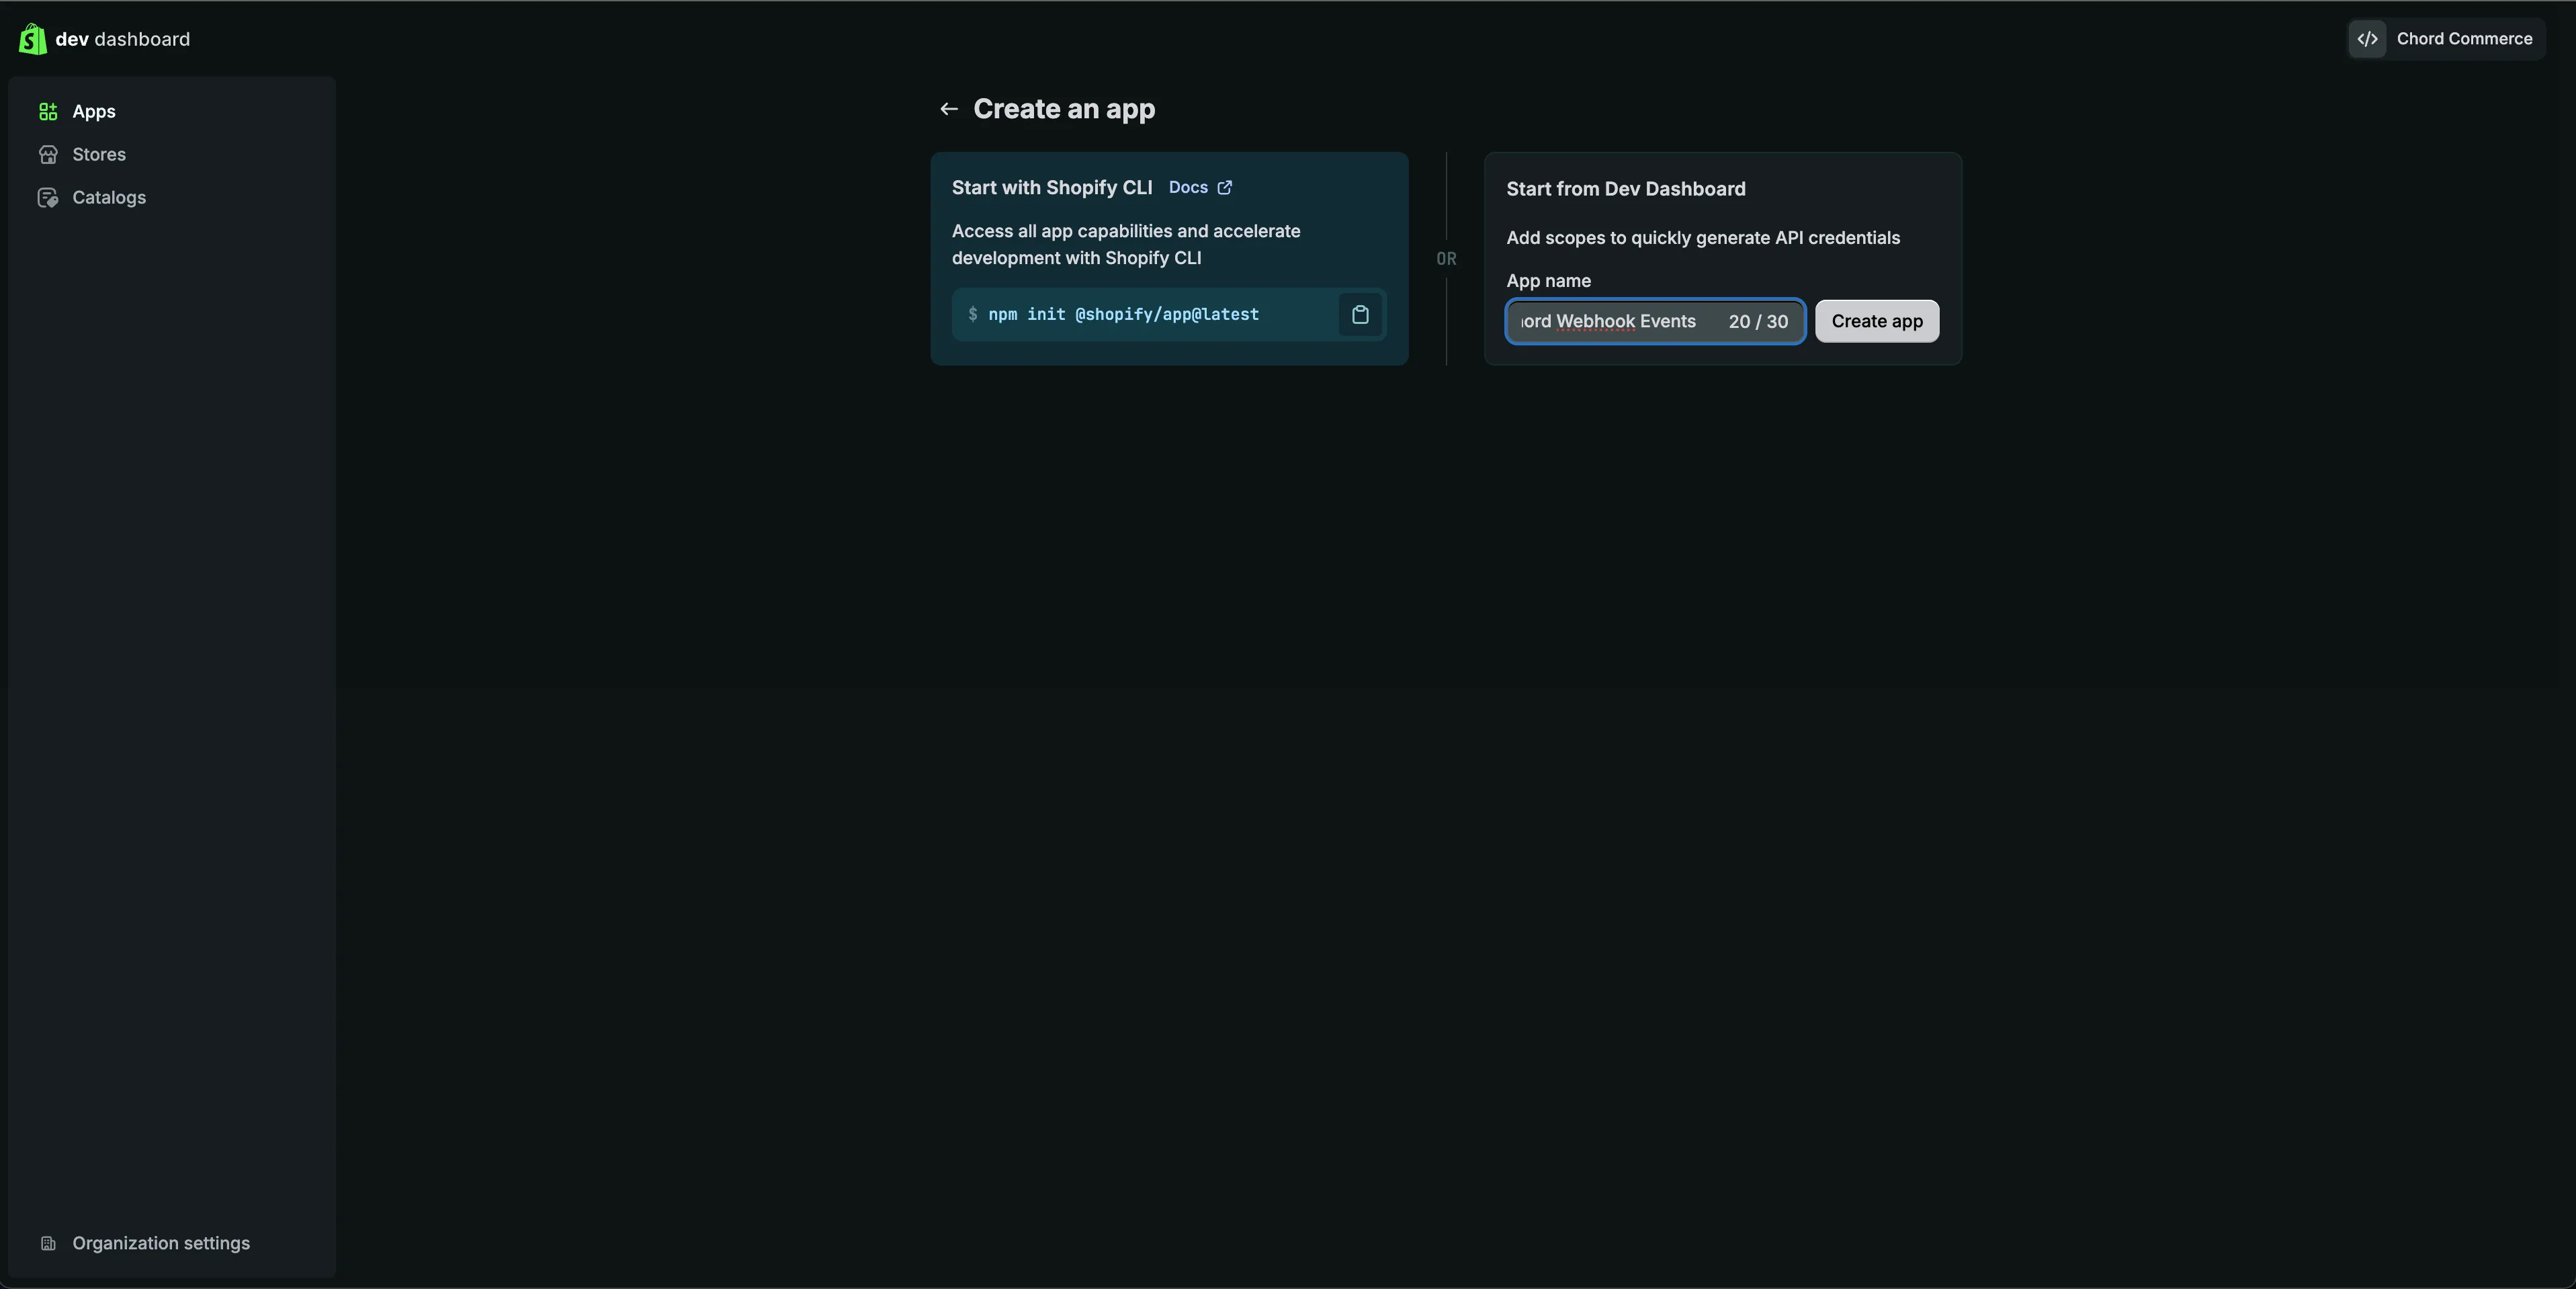The height and width of the screenshot is (1289, 2576).
Task: Focus the App name input field
Action: [1655, 321]
